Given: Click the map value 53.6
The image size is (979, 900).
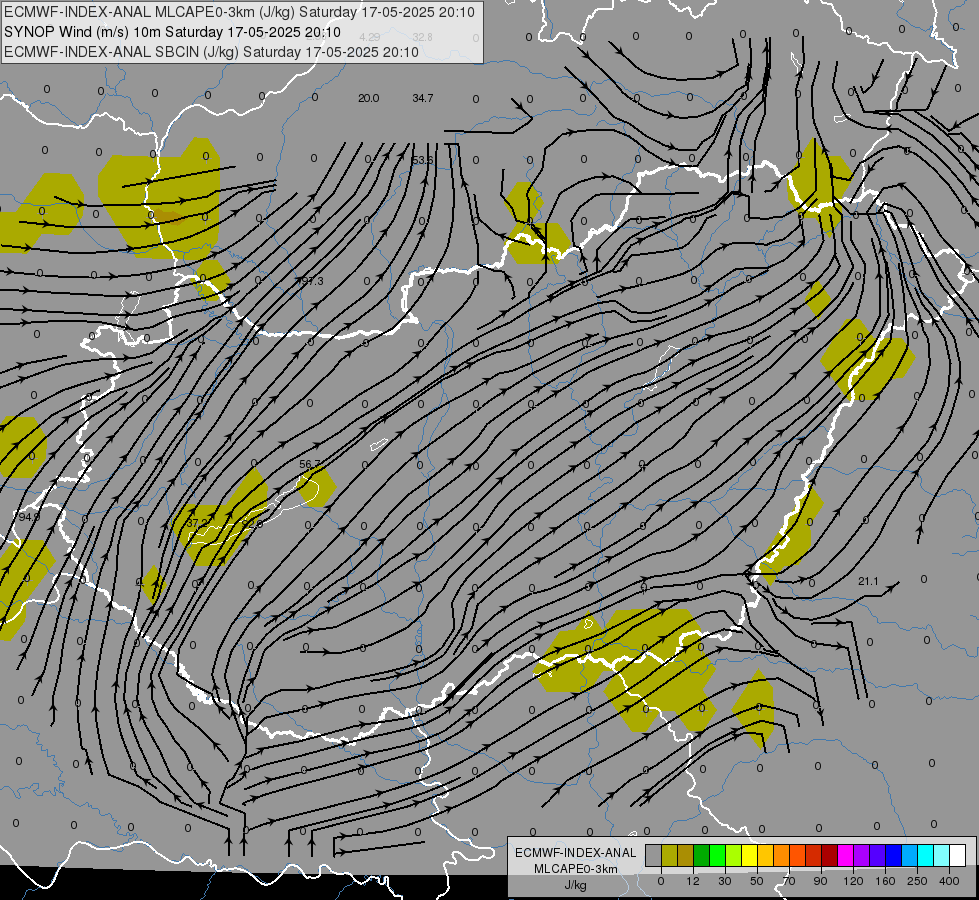Looking at the screenshot, I should click(x=423, y=161).
